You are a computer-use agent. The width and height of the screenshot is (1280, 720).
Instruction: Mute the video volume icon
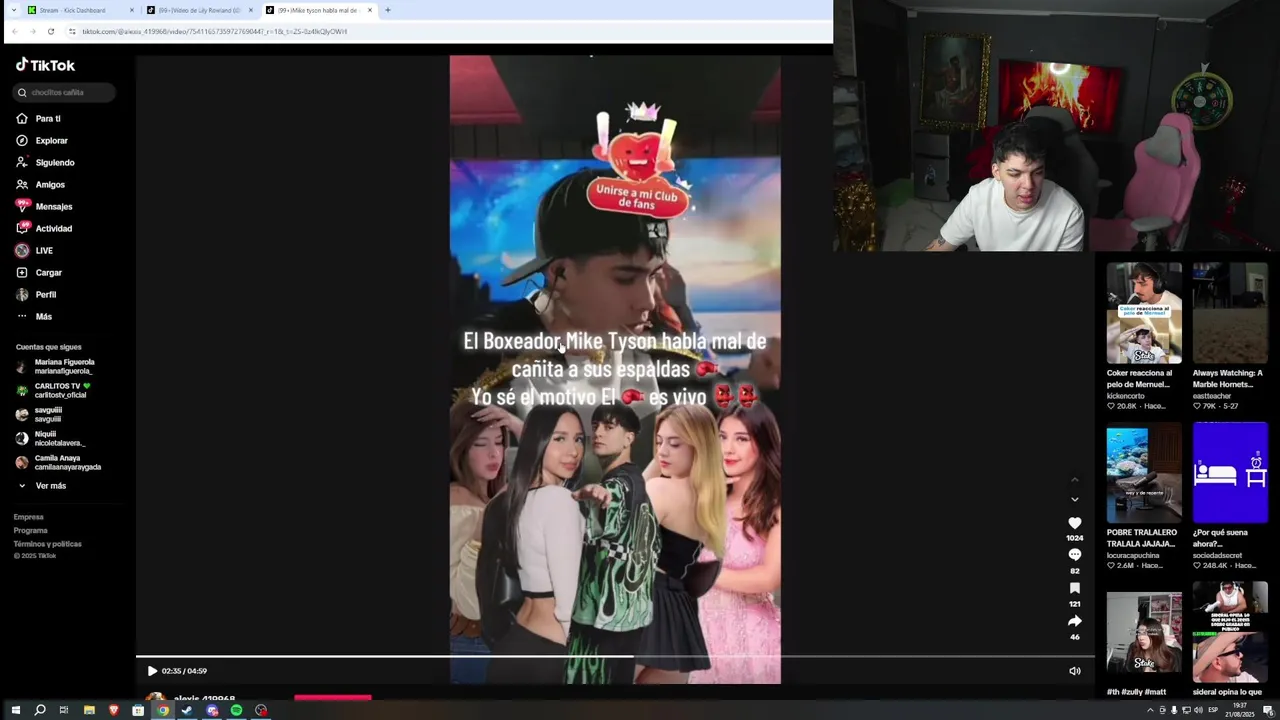tap(1075, 671)
